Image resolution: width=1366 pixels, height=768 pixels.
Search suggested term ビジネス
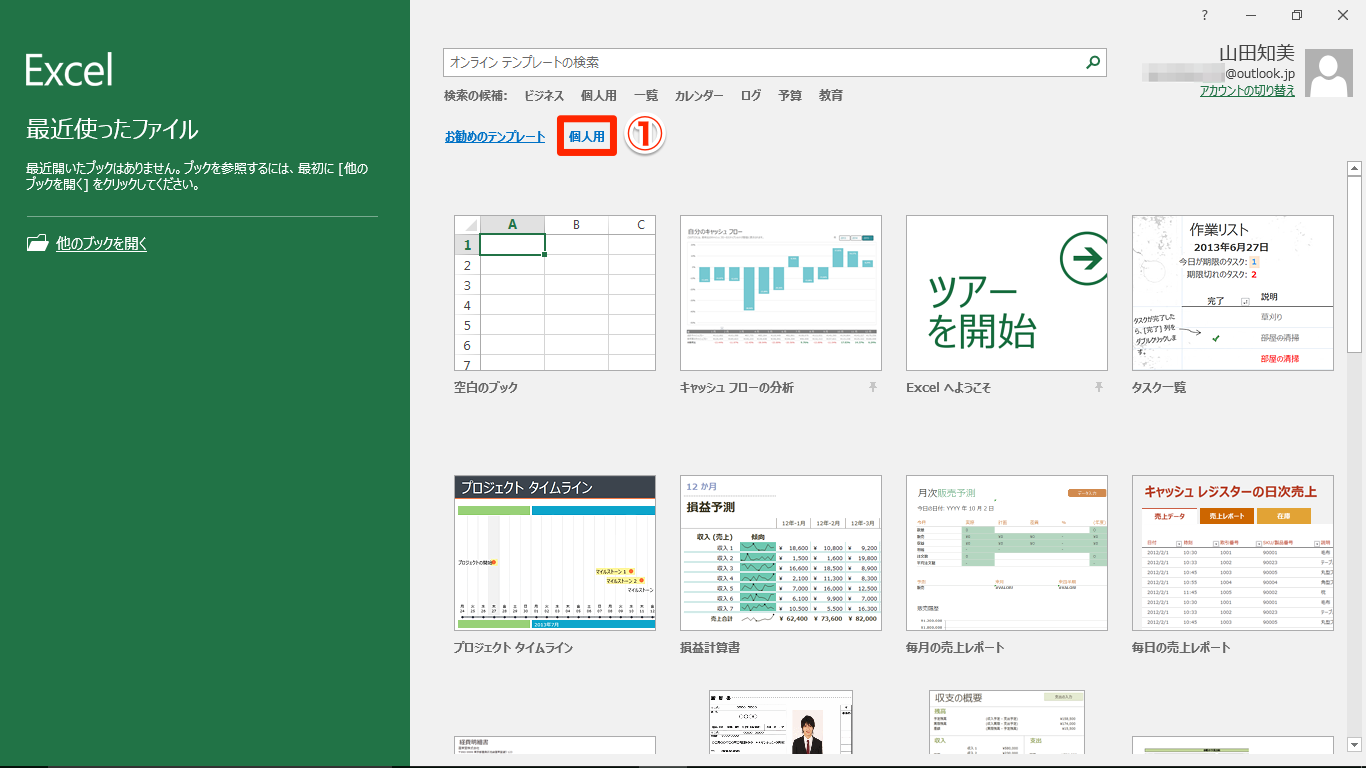click(x=544, y=96)
